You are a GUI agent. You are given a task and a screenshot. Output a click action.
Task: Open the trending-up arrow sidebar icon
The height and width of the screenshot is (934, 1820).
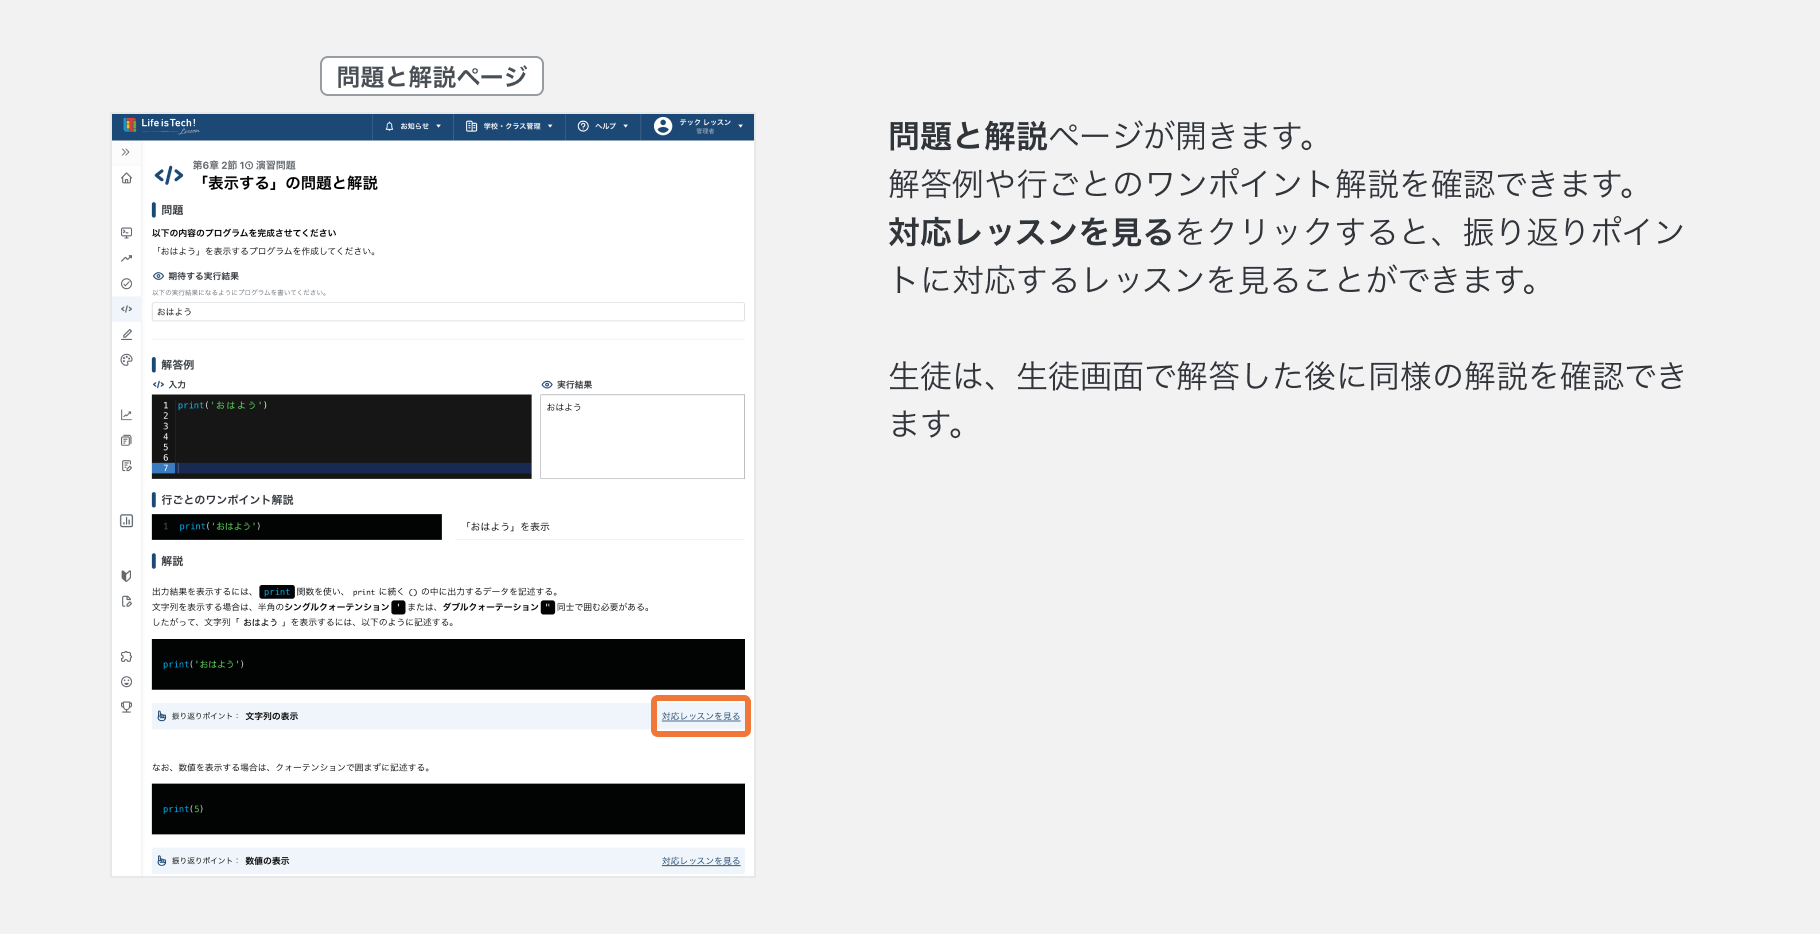(126, 258)
